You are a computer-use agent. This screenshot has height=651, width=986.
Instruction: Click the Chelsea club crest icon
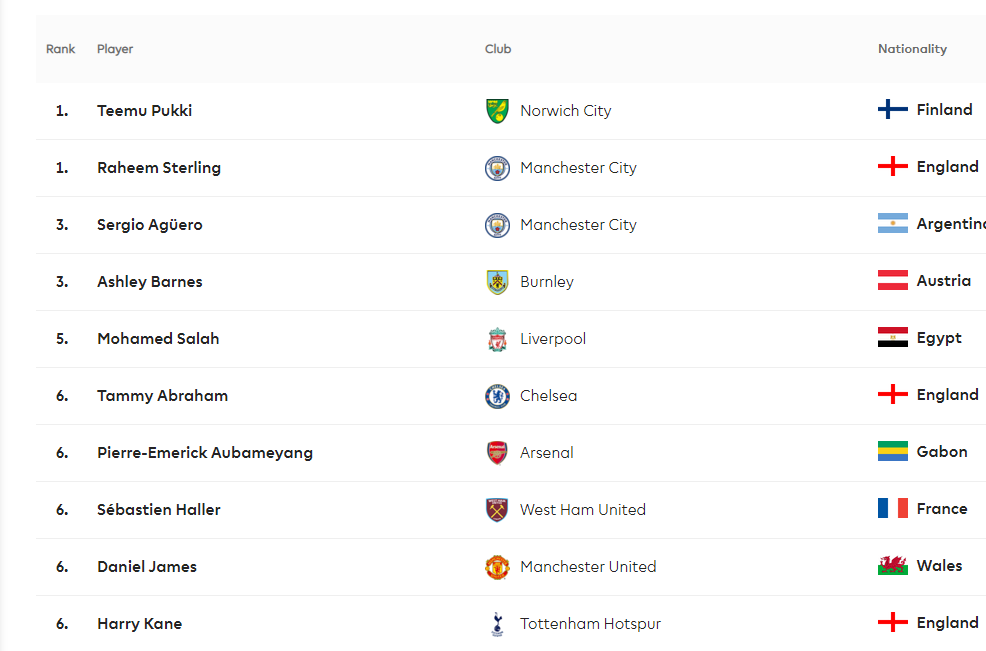coord(497,396)
